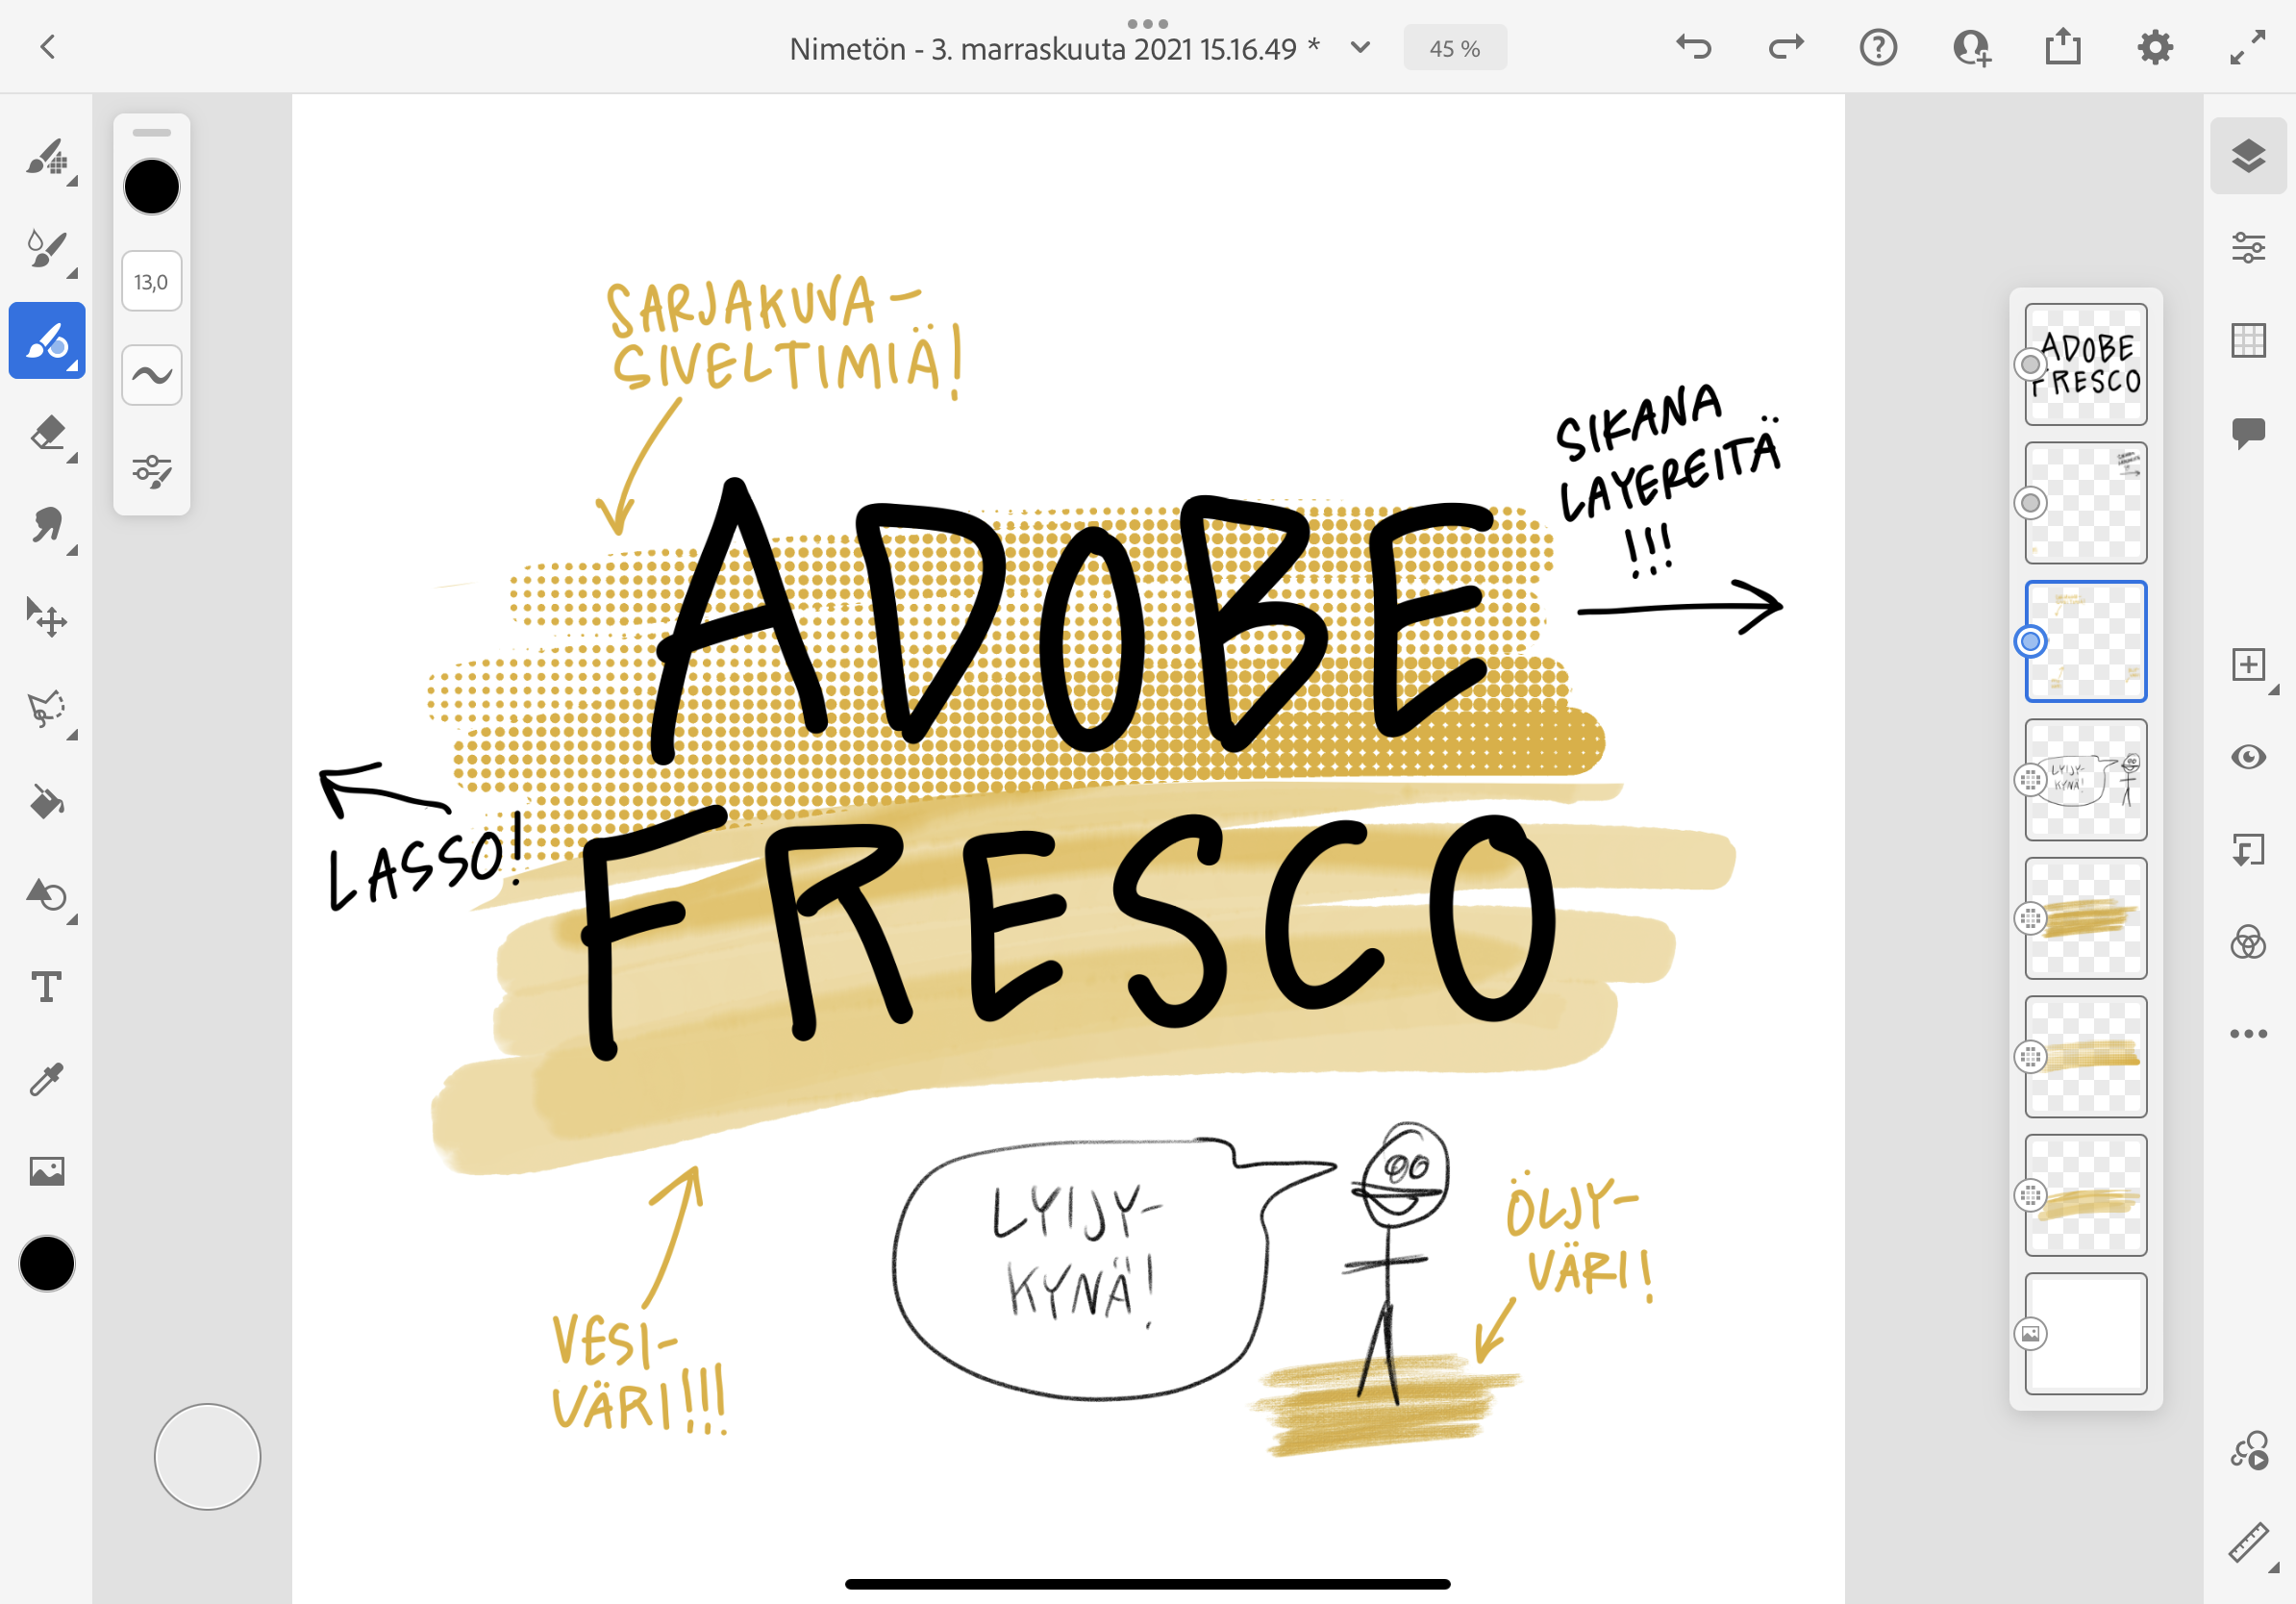Select the bottom white background layer

point(2086,1334)
